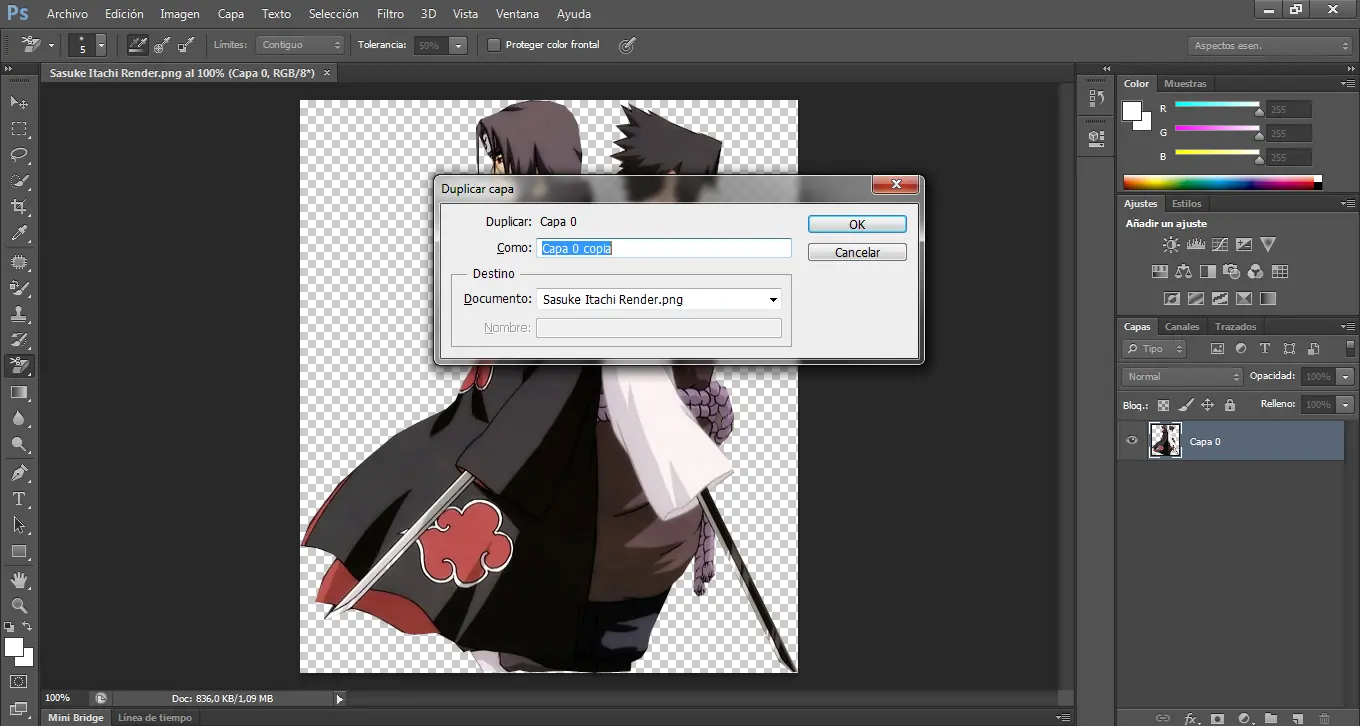1360x726 pixels.
Task: Add an Invert adjustment
Action: coord(1171,299)
